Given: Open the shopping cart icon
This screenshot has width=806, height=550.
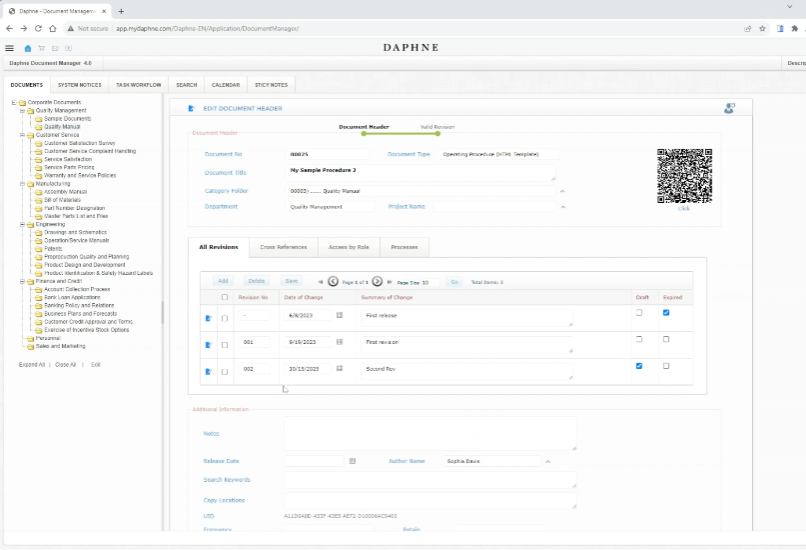Looking at the screenshot, I should click(x=42, y=48).
